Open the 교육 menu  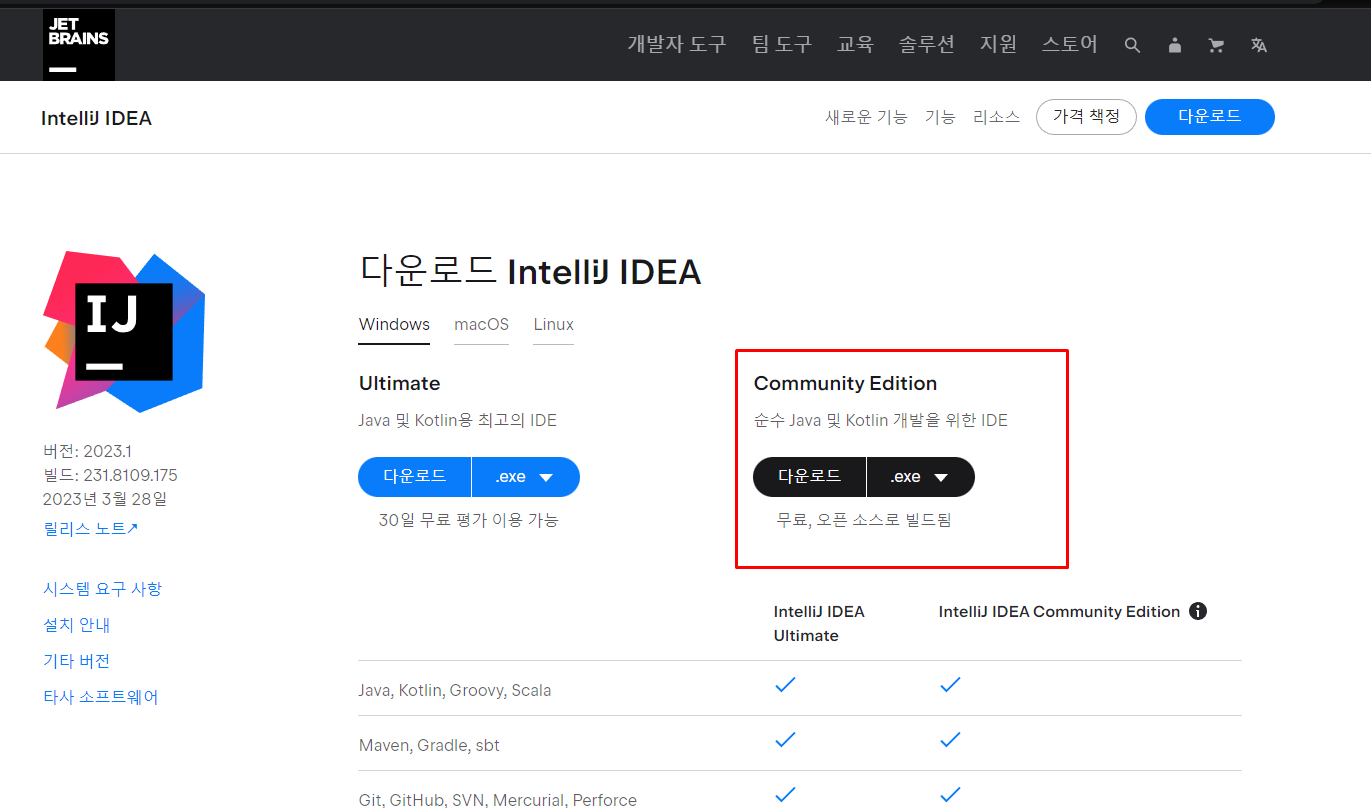click(x=855, y=44)
